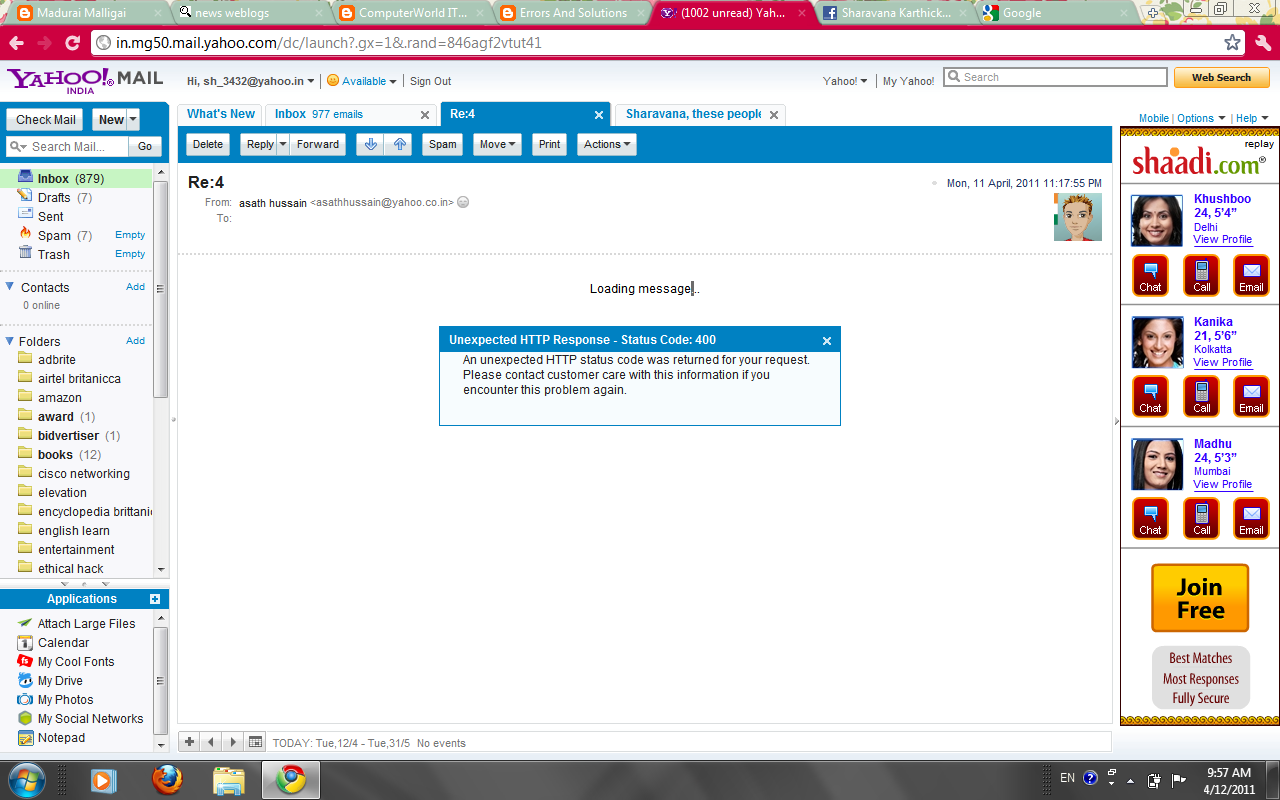Click the Email icon for Madhu

pos(1251,518)
